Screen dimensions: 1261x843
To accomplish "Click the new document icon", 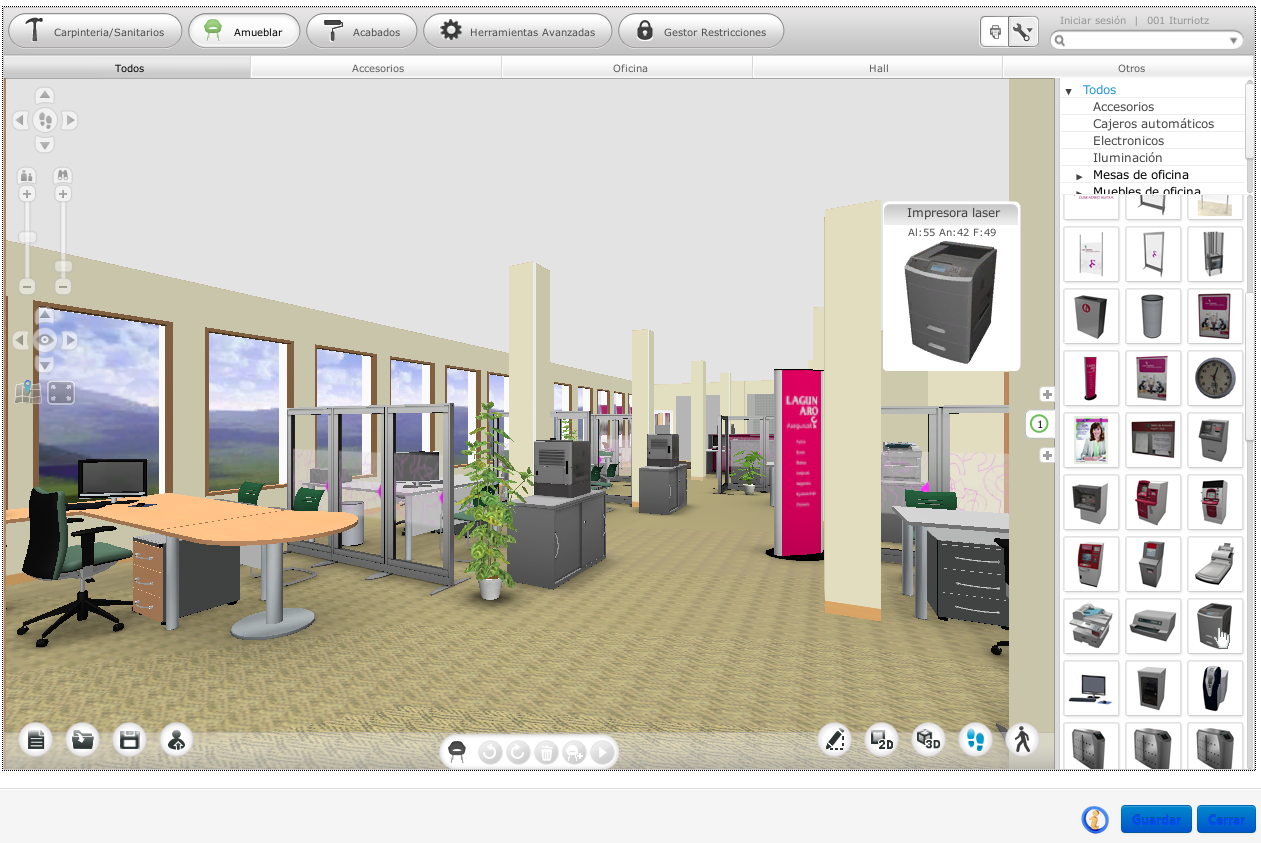I will pos(36,741).
